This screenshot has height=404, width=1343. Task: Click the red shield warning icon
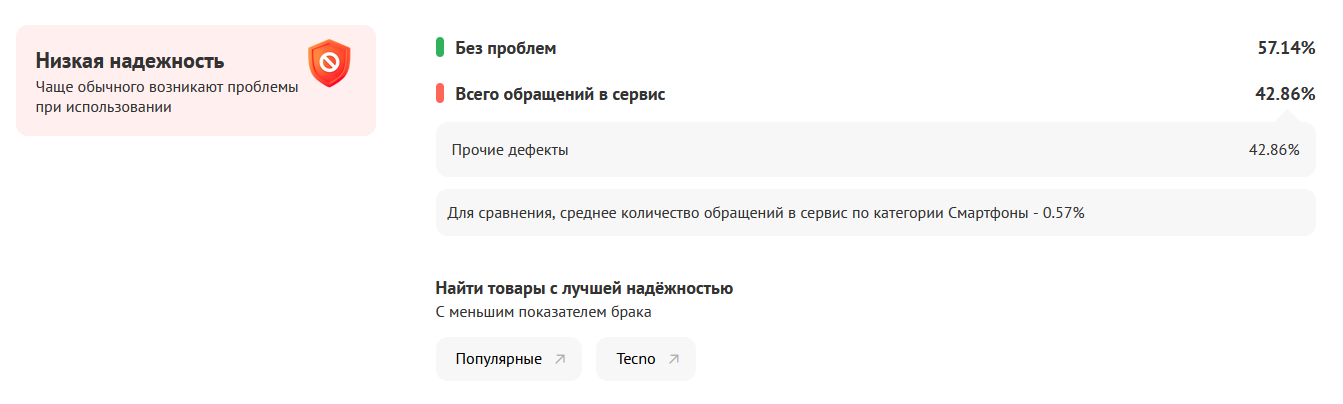(x=329, y=63)
